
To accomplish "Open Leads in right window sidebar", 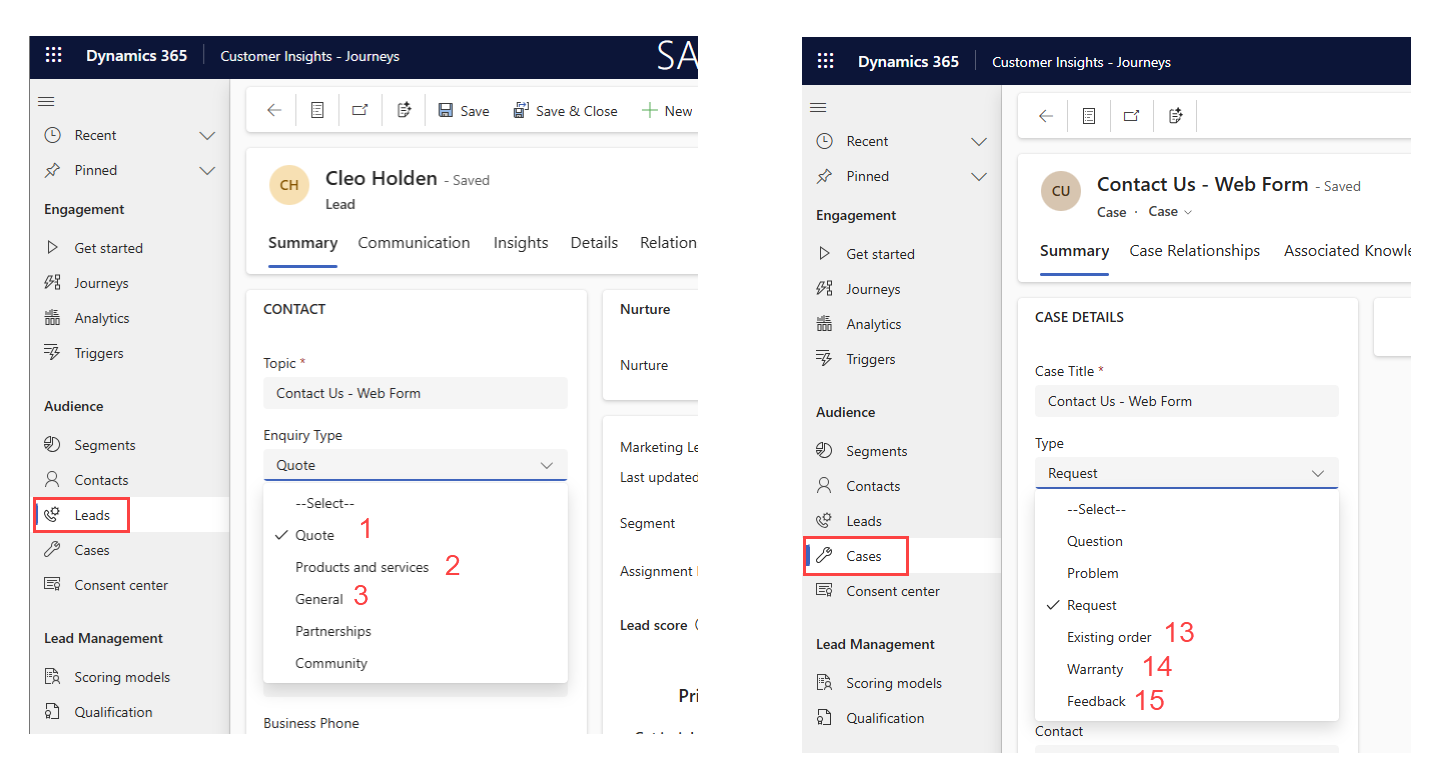I will 864,521.
